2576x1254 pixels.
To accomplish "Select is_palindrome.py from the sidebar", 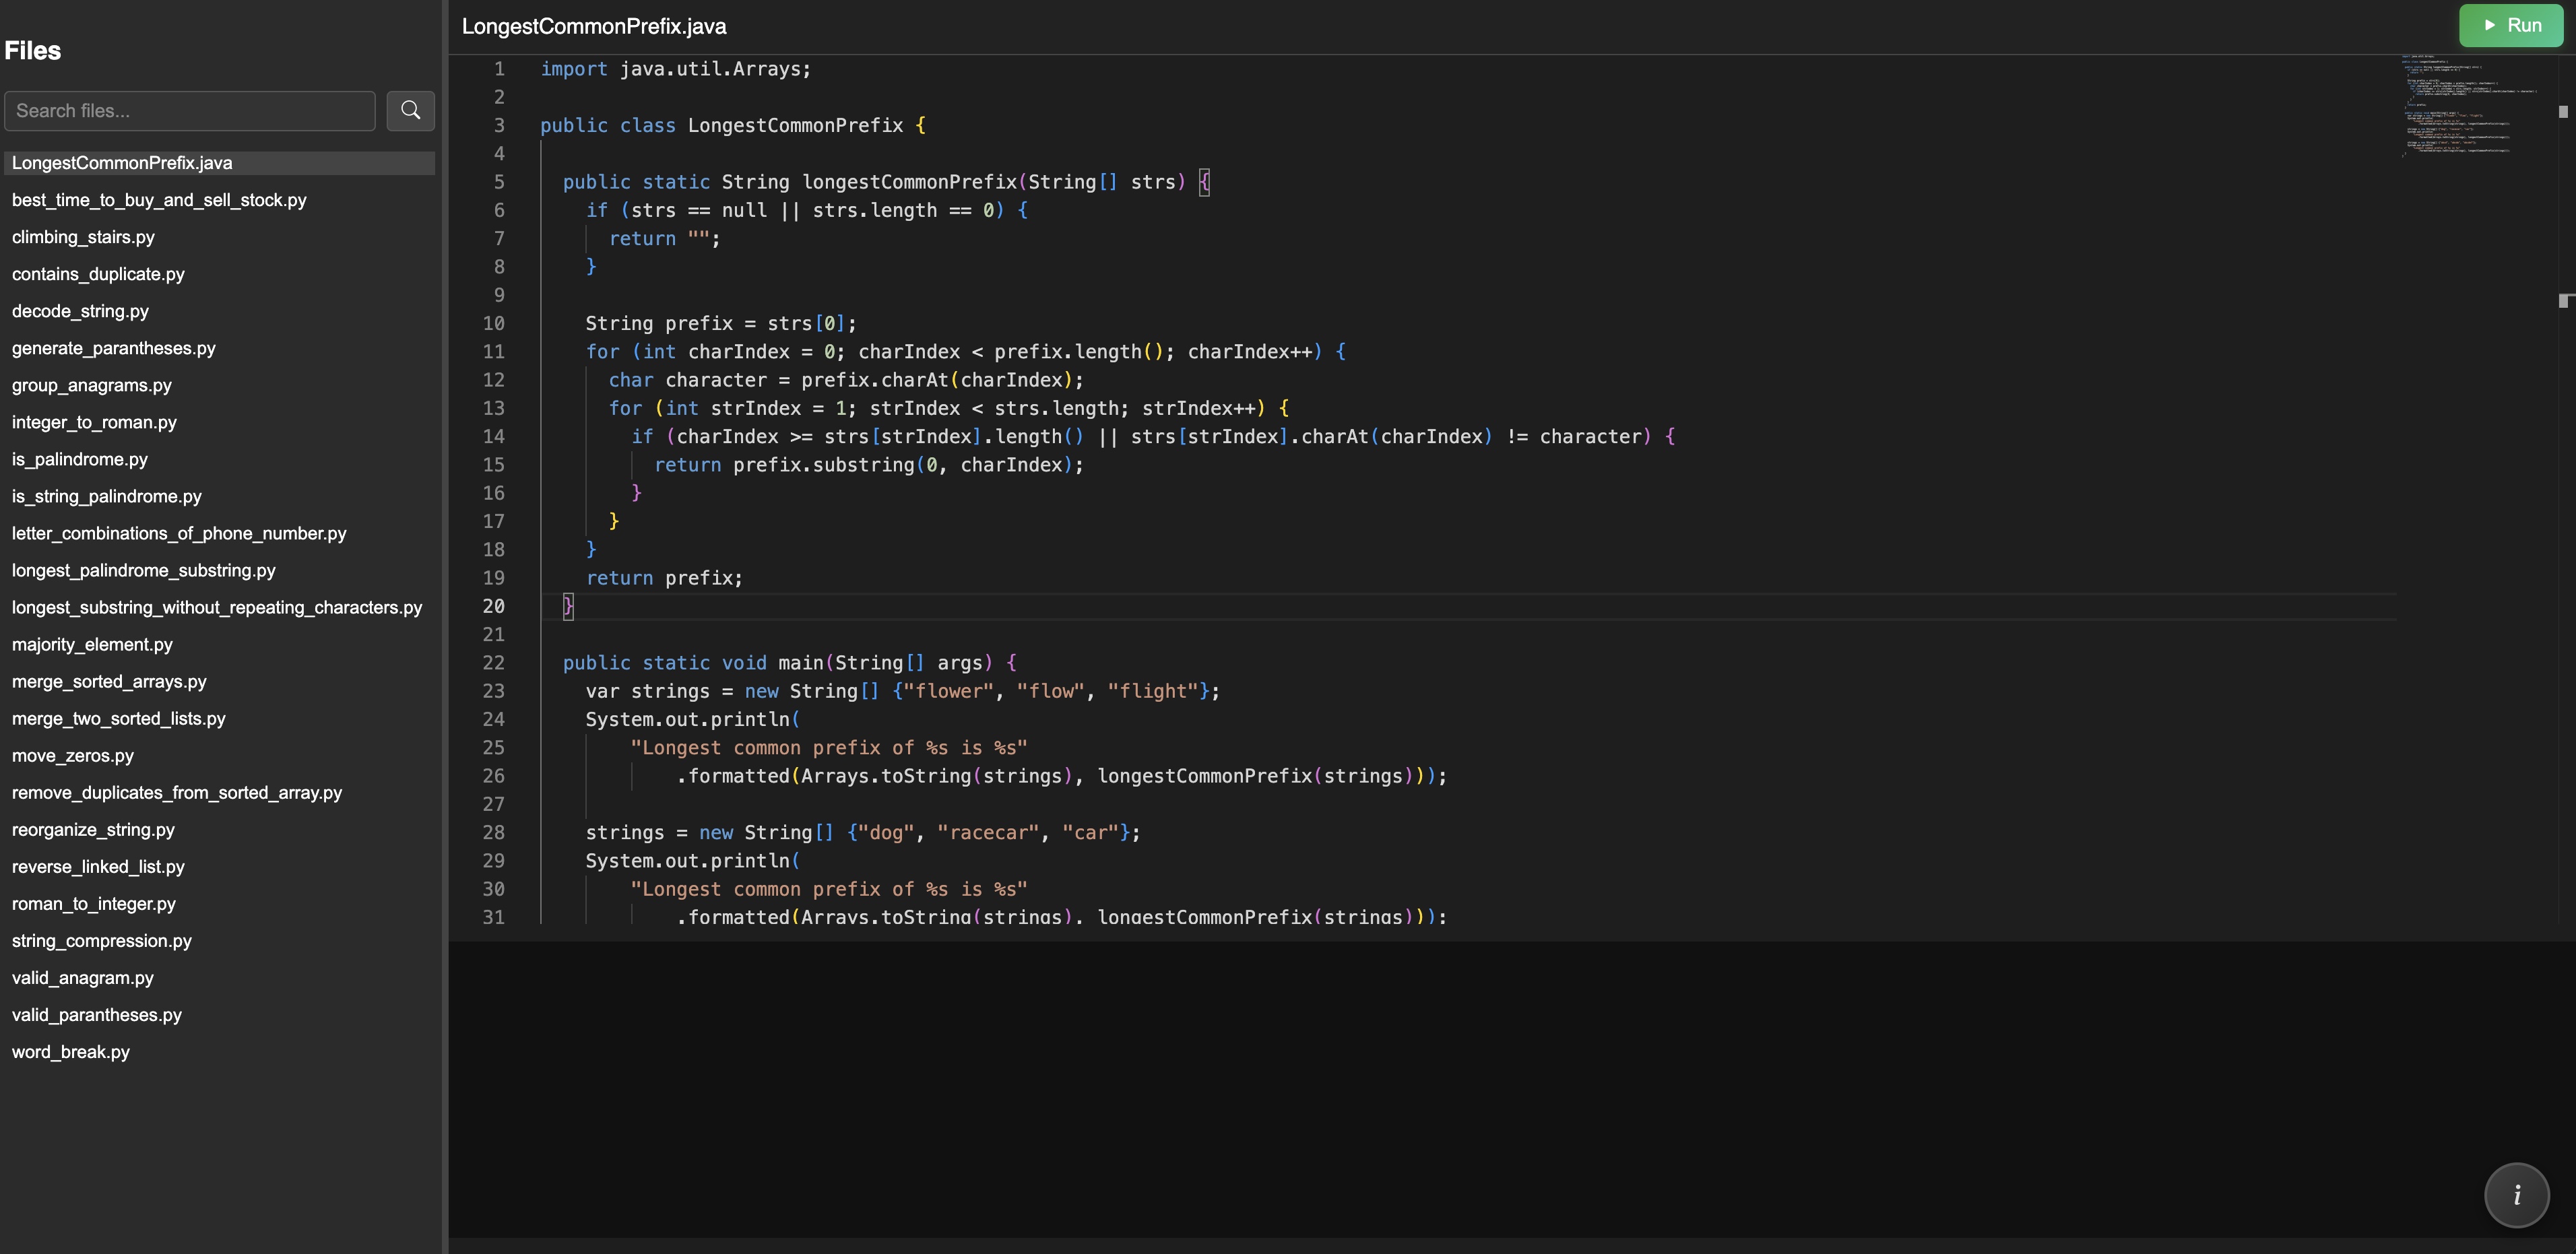I will tap(79, 459).
